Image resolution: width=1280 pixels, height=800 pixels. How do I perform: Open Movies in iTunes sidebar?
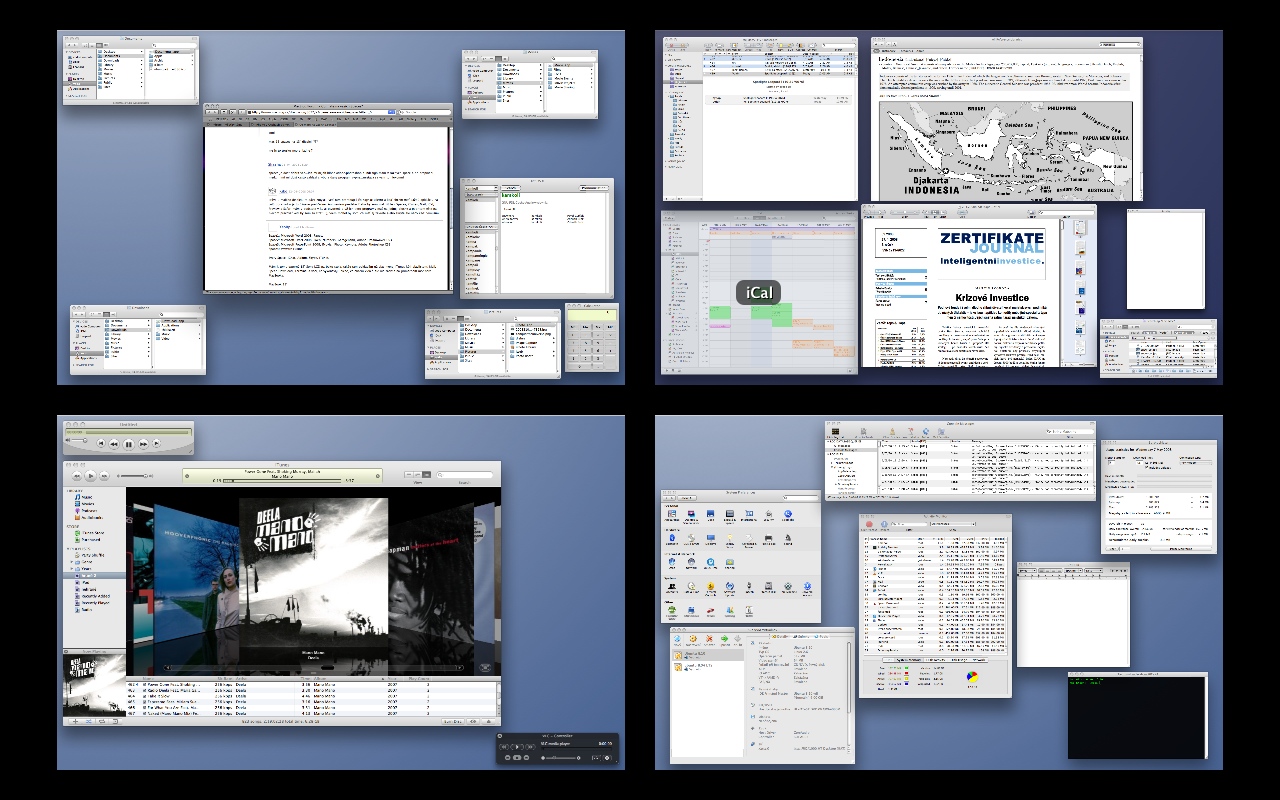pos(86,504)
